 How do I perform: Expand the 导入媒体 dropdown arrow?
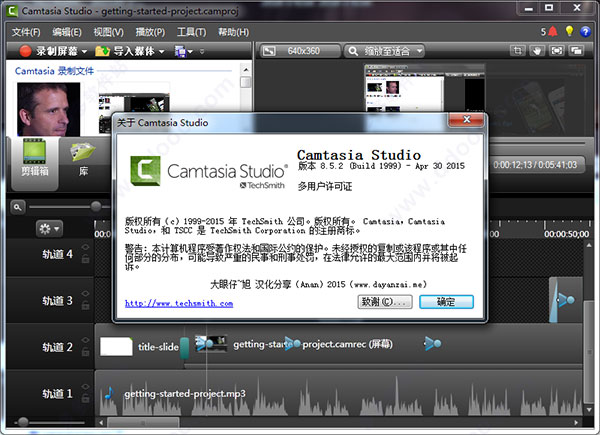pos(161,51)
